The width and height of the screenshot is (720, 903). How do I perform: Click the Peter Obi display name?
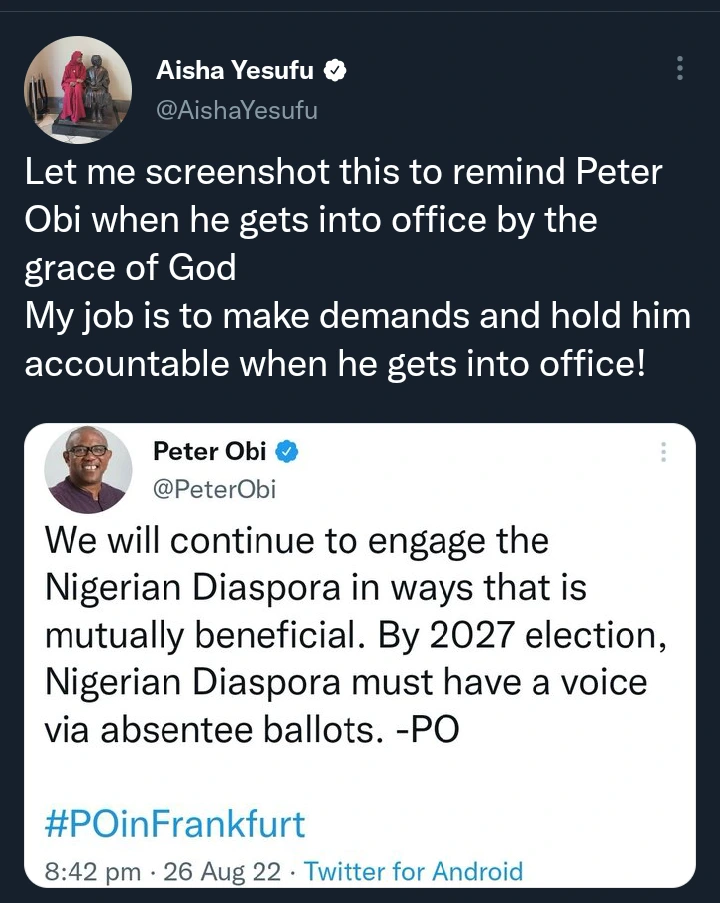(x=209, y=451)
